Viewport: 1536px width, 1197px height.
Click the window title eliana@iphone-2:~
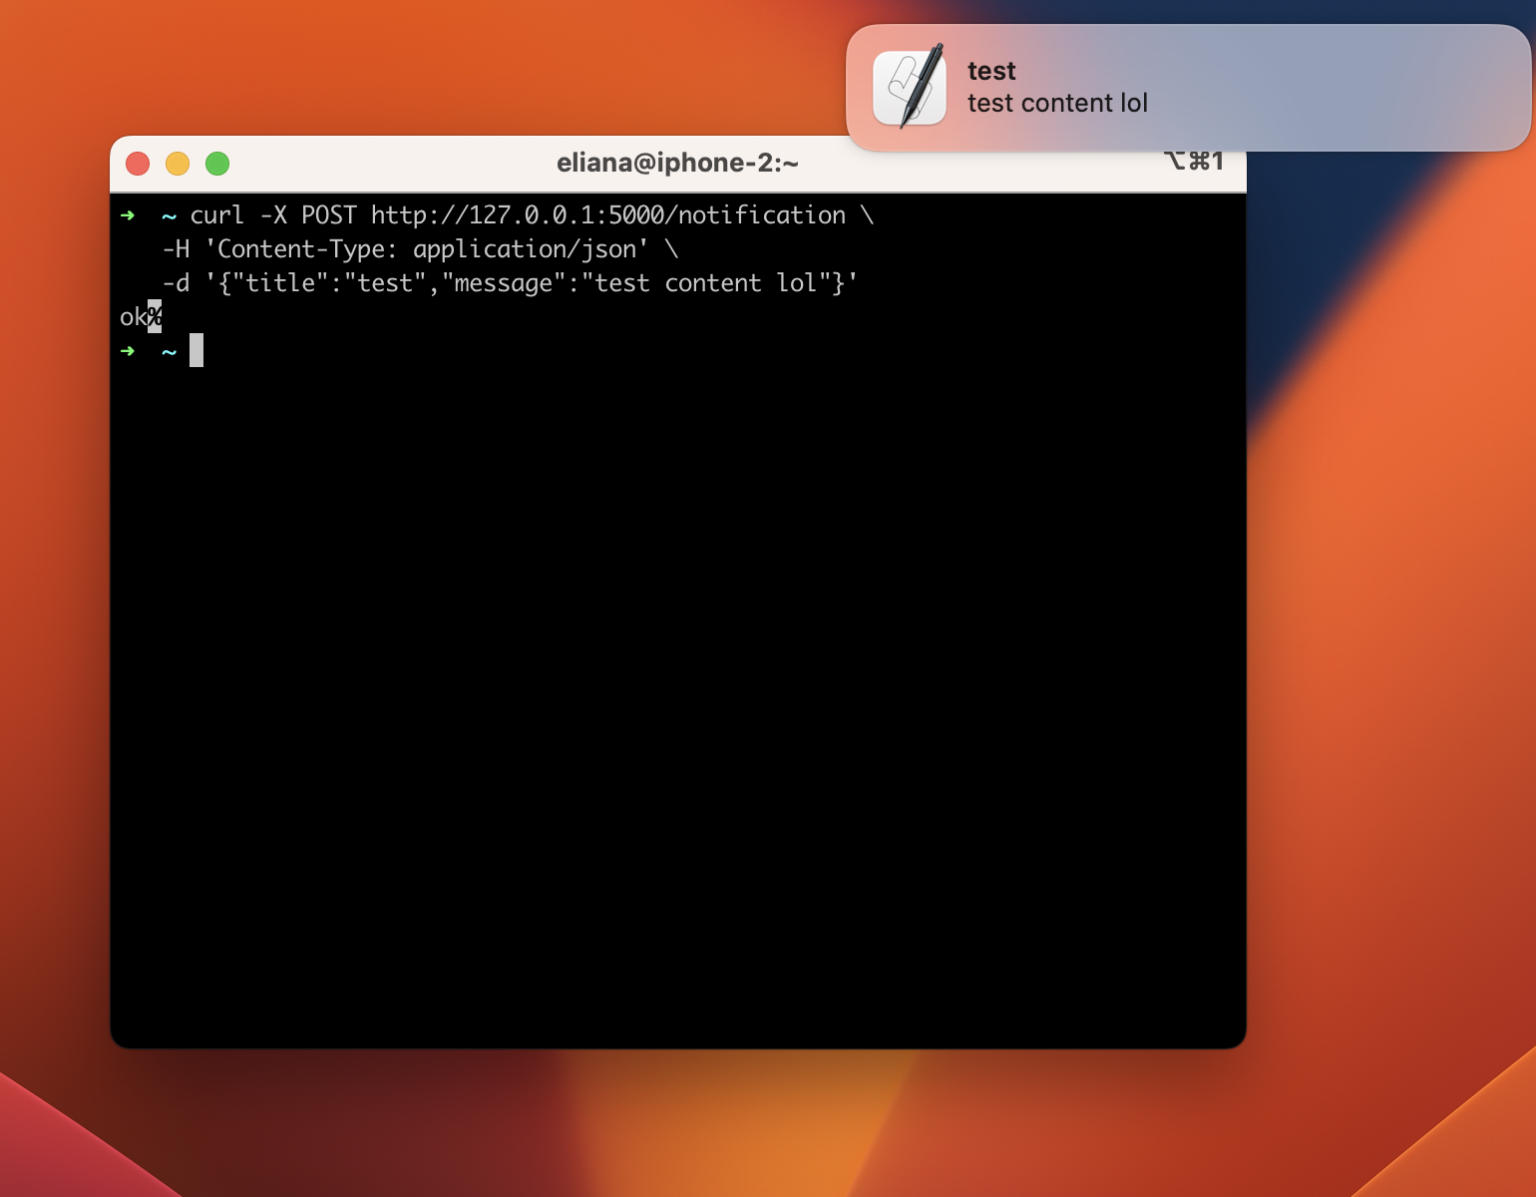[x=677, y=162]
